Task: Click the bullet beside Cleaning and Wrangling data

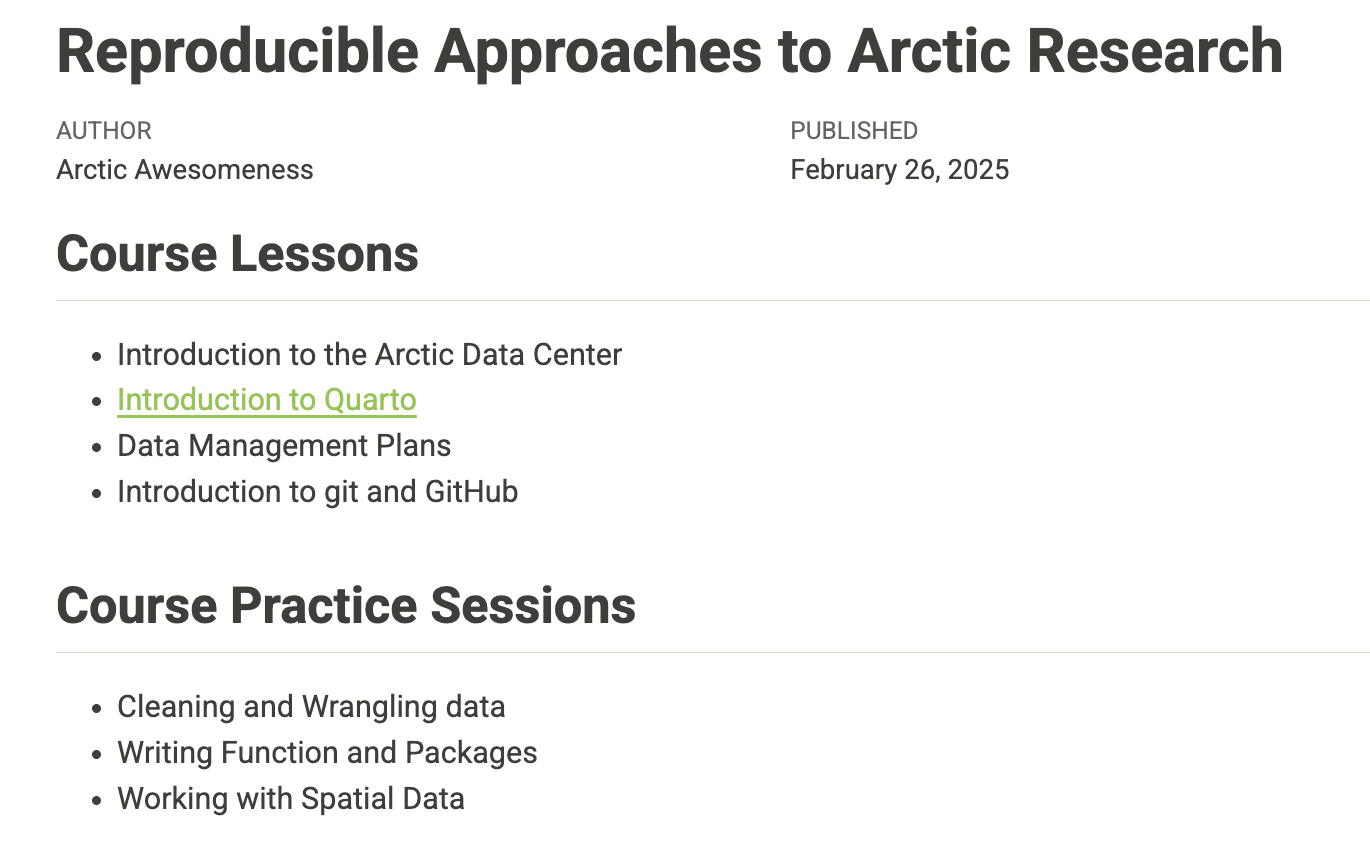Action: tap(97, 709)
